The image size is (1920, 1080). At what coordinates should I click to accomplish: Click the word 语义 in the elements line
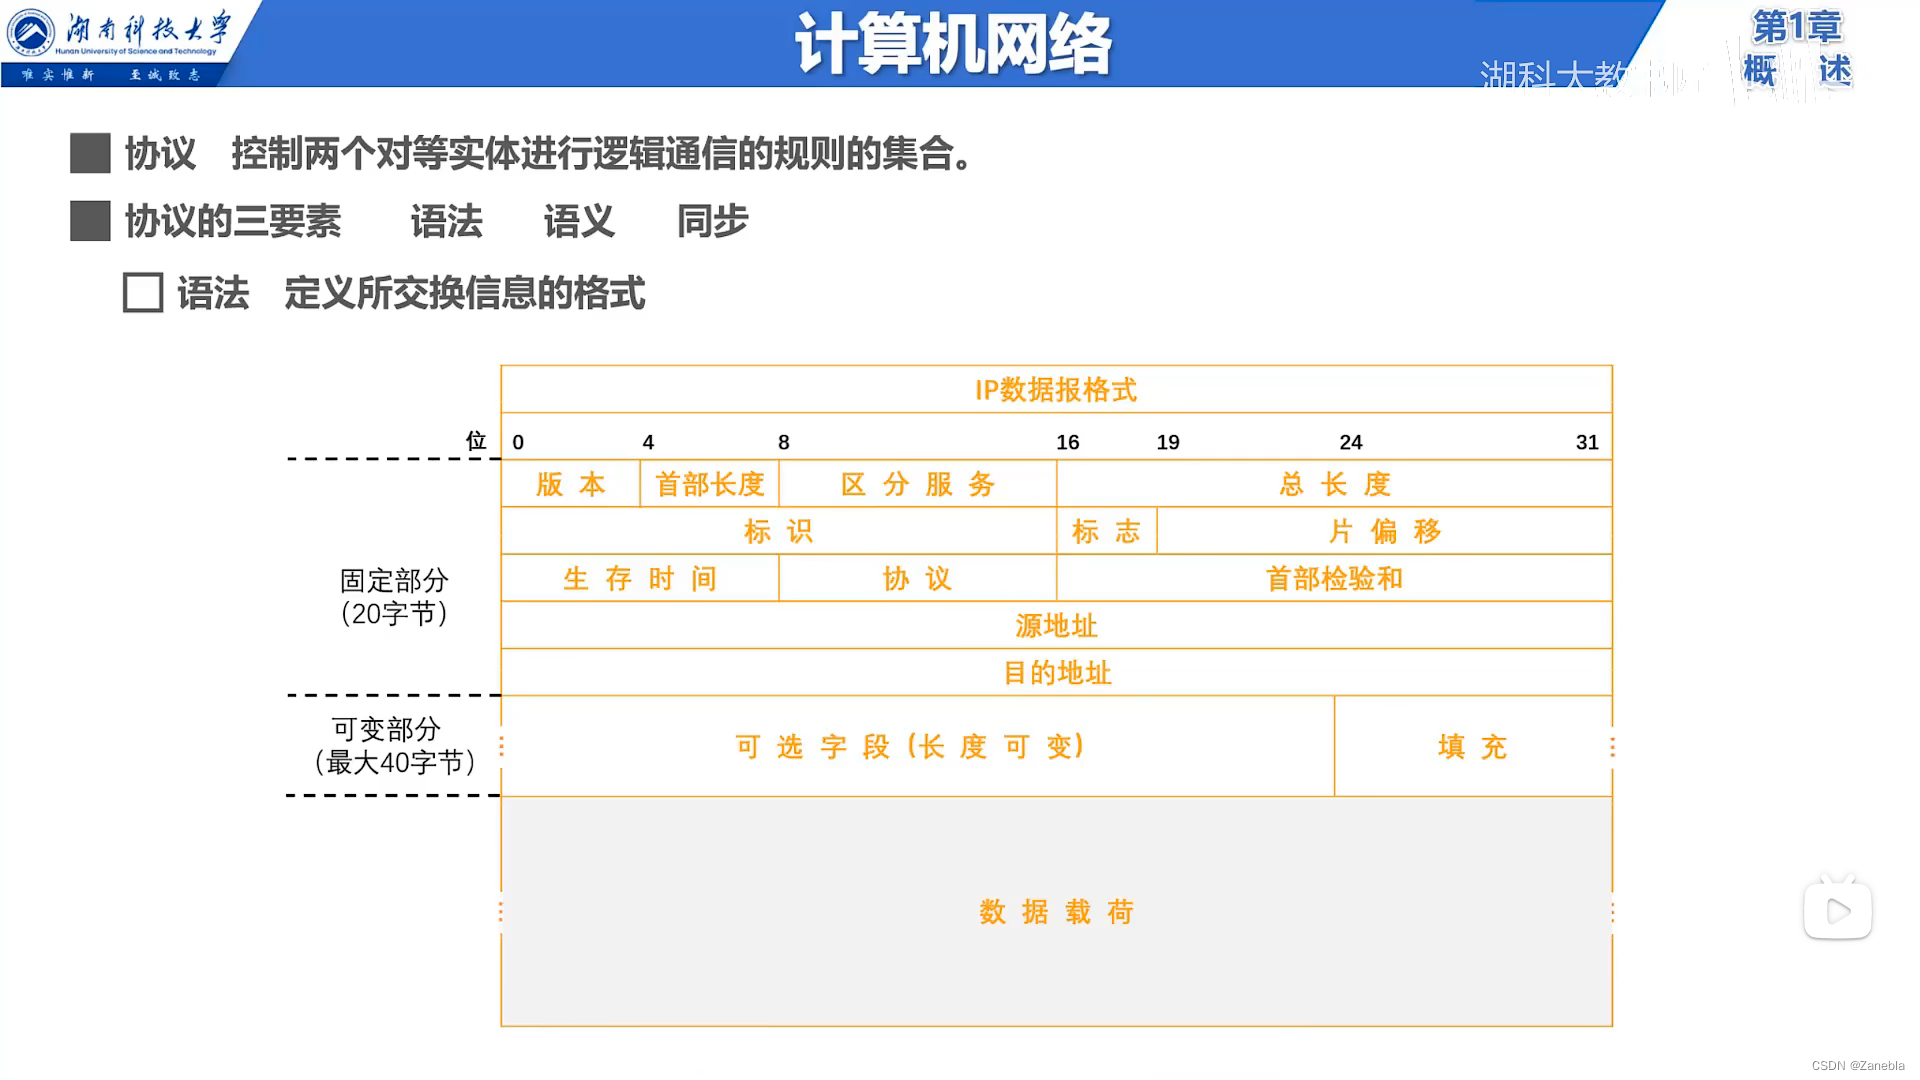579,221
